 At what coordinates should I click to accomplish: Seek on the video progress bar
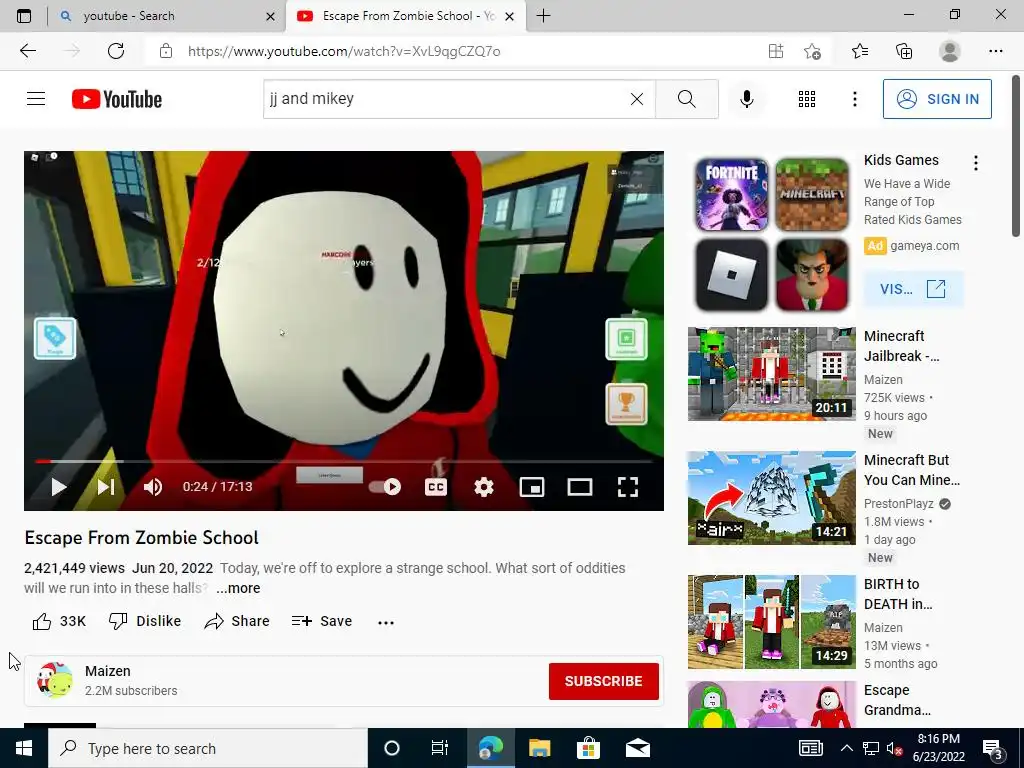[x=344, y=461]
